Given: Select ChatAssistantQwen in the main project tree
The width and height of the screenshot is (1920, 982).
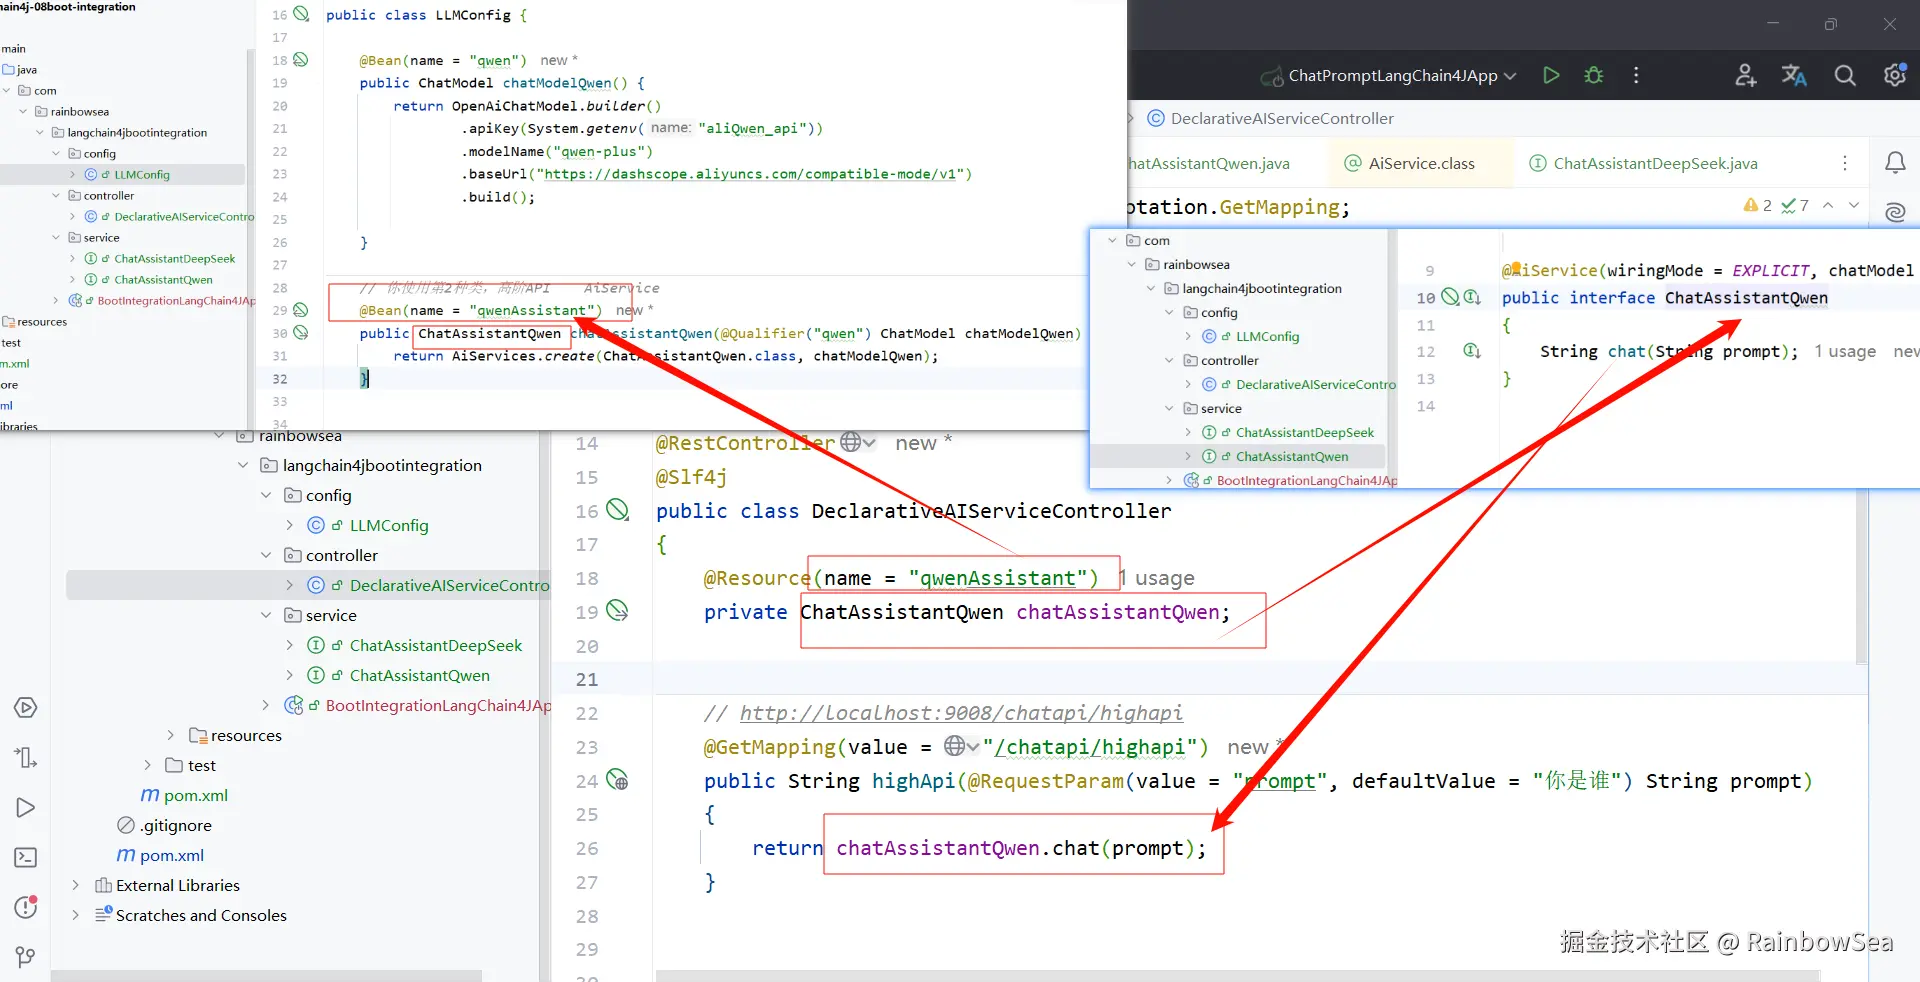Looking at the screenshot, I should click(x=420, y=675).
